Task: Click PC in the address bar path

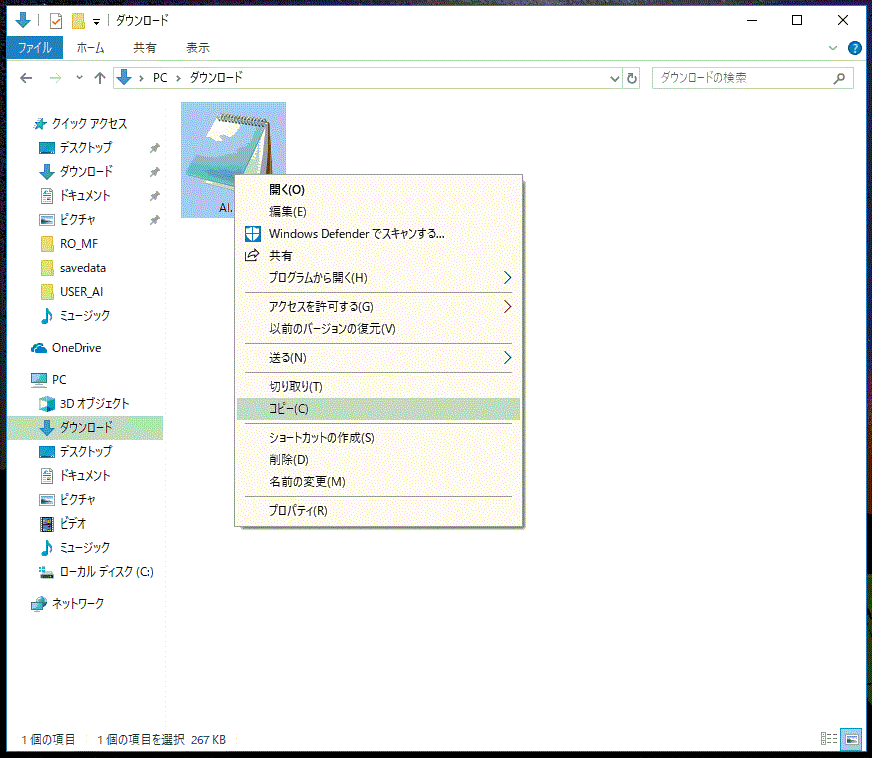Action: (x=160, y=78)
